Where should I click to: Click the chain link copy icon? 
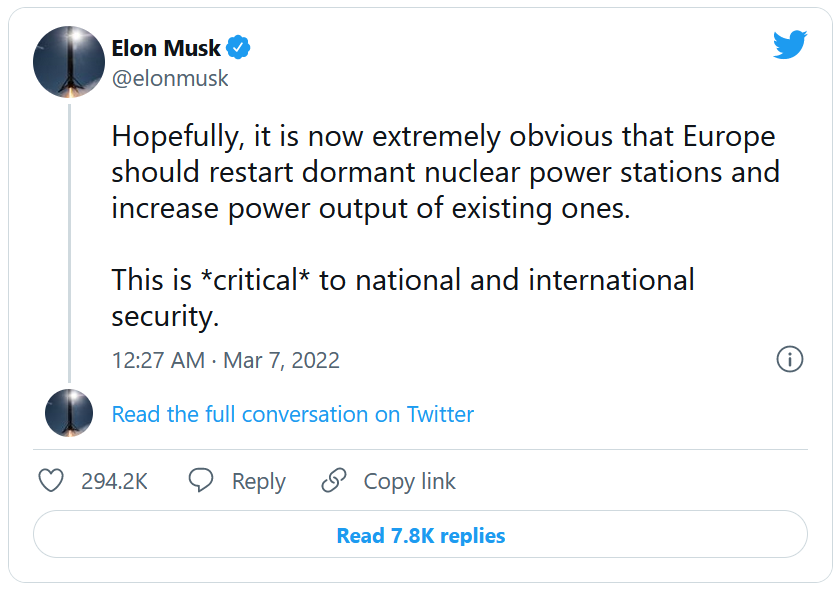[x=333, y=481]
